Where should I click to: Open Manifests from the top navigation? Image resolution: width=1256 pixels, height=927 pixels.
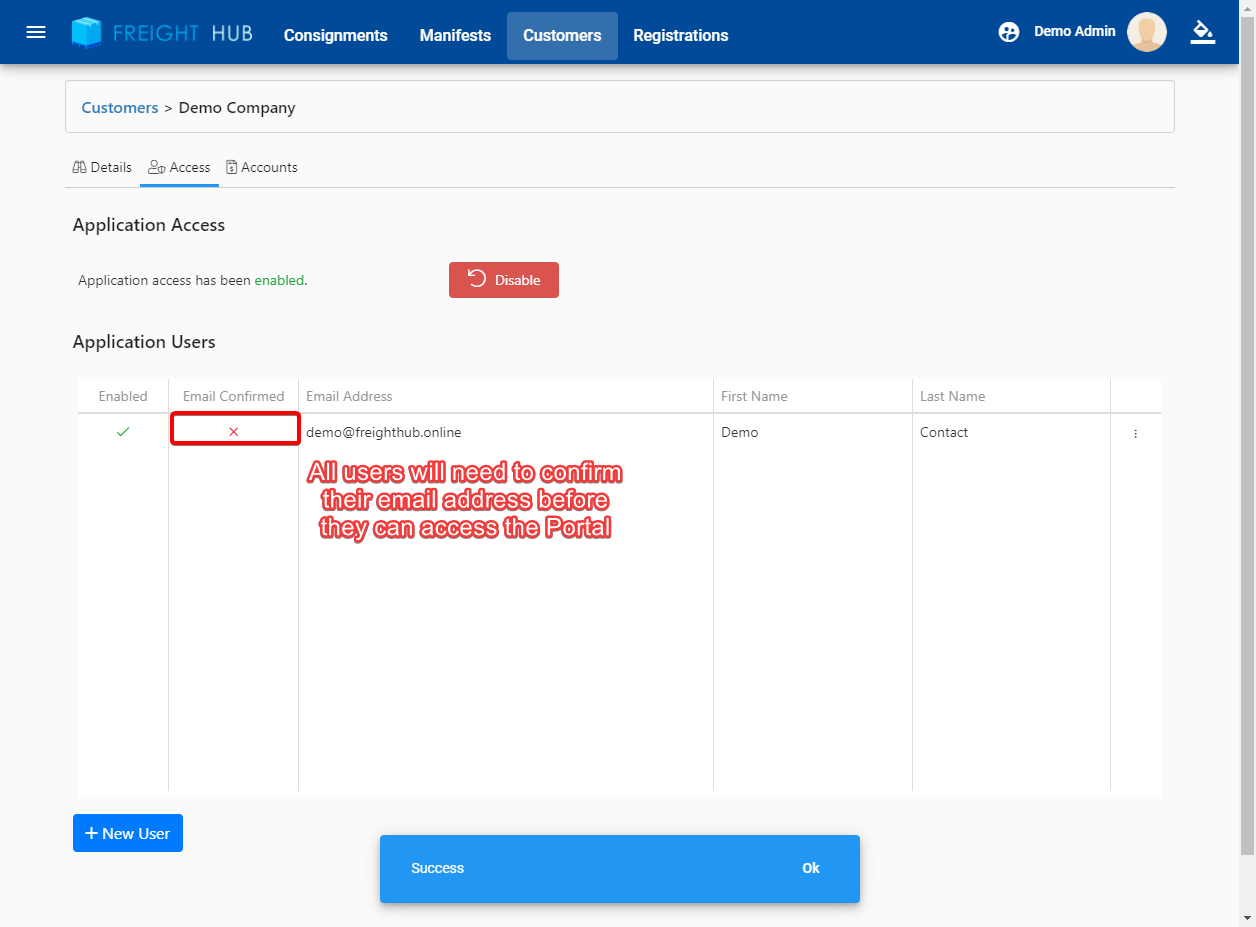coord(455,36)
